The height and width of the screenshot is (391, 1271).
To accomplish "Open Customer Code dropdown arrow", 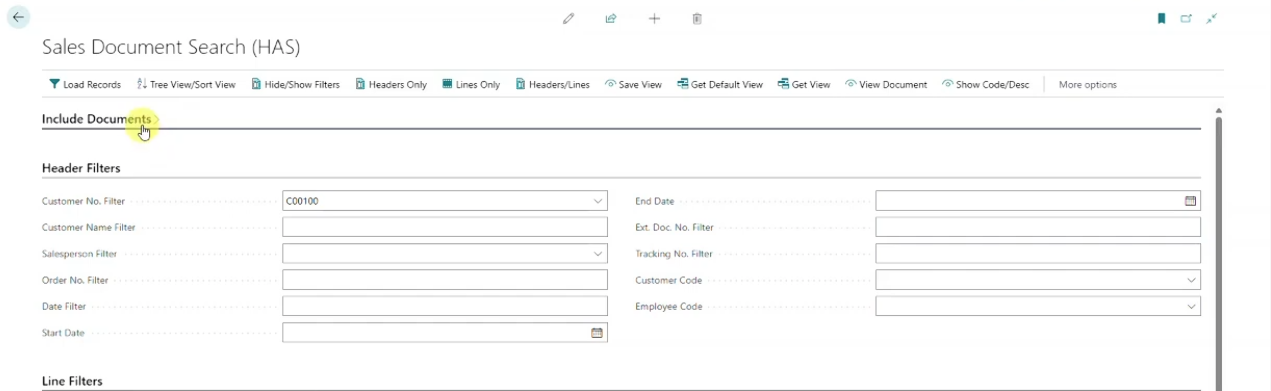I will (x=1191, y=280).
